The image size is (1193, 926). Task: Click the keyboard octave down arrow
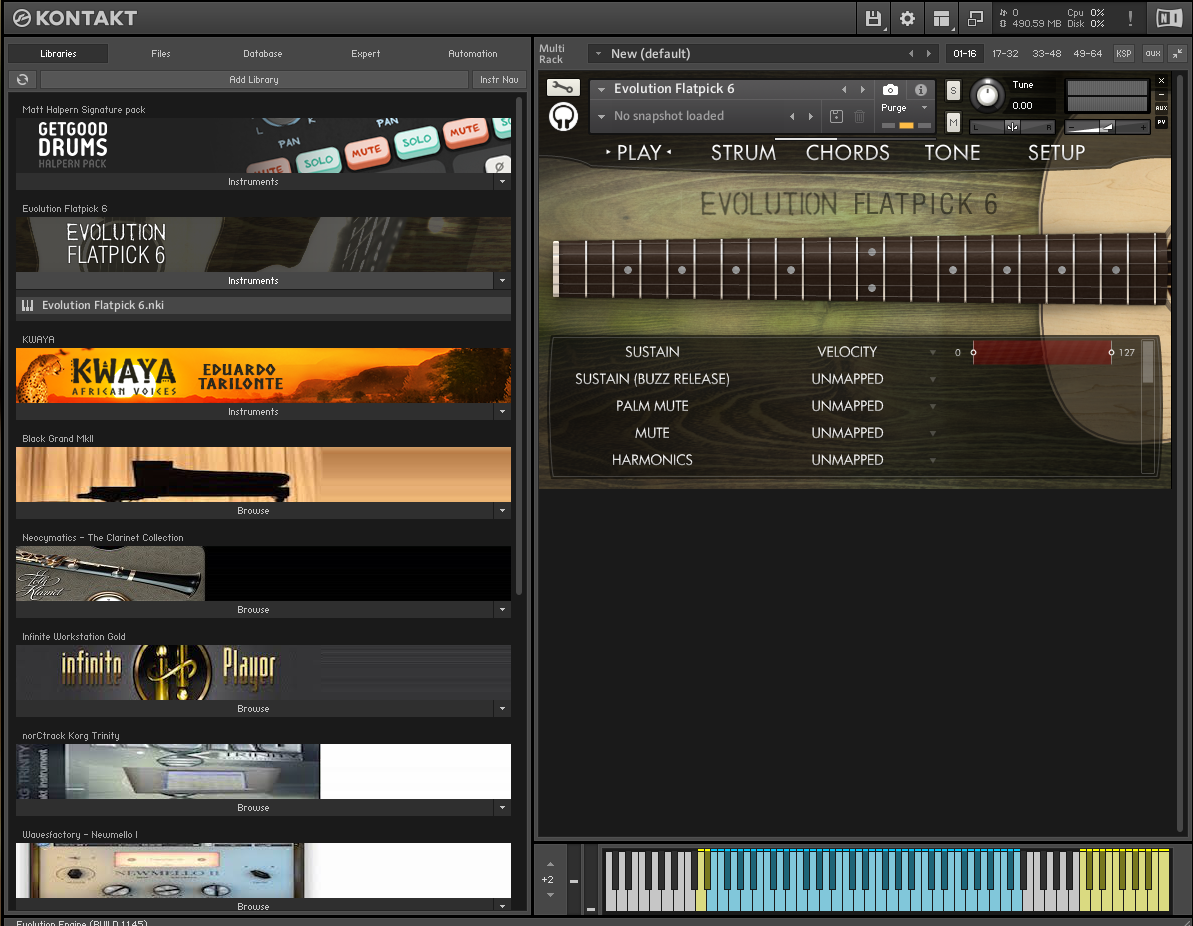pos(550,895)
